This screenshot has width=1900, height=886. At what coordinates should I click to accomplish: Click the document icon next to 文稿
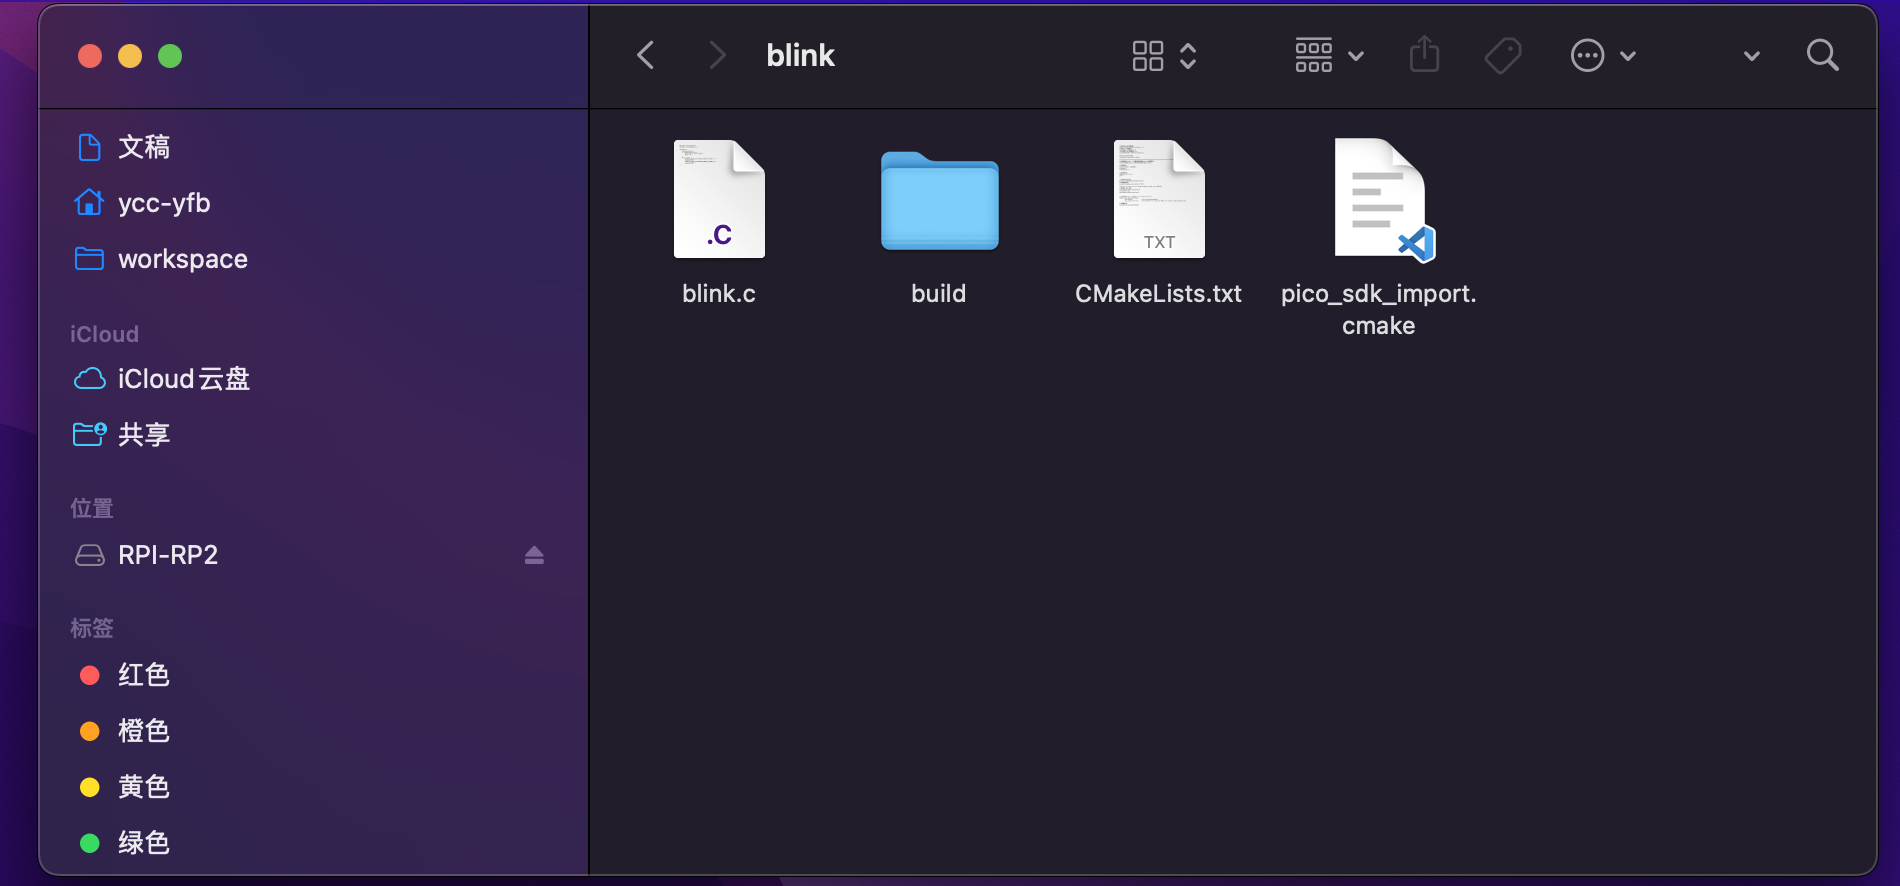(89, 147)
